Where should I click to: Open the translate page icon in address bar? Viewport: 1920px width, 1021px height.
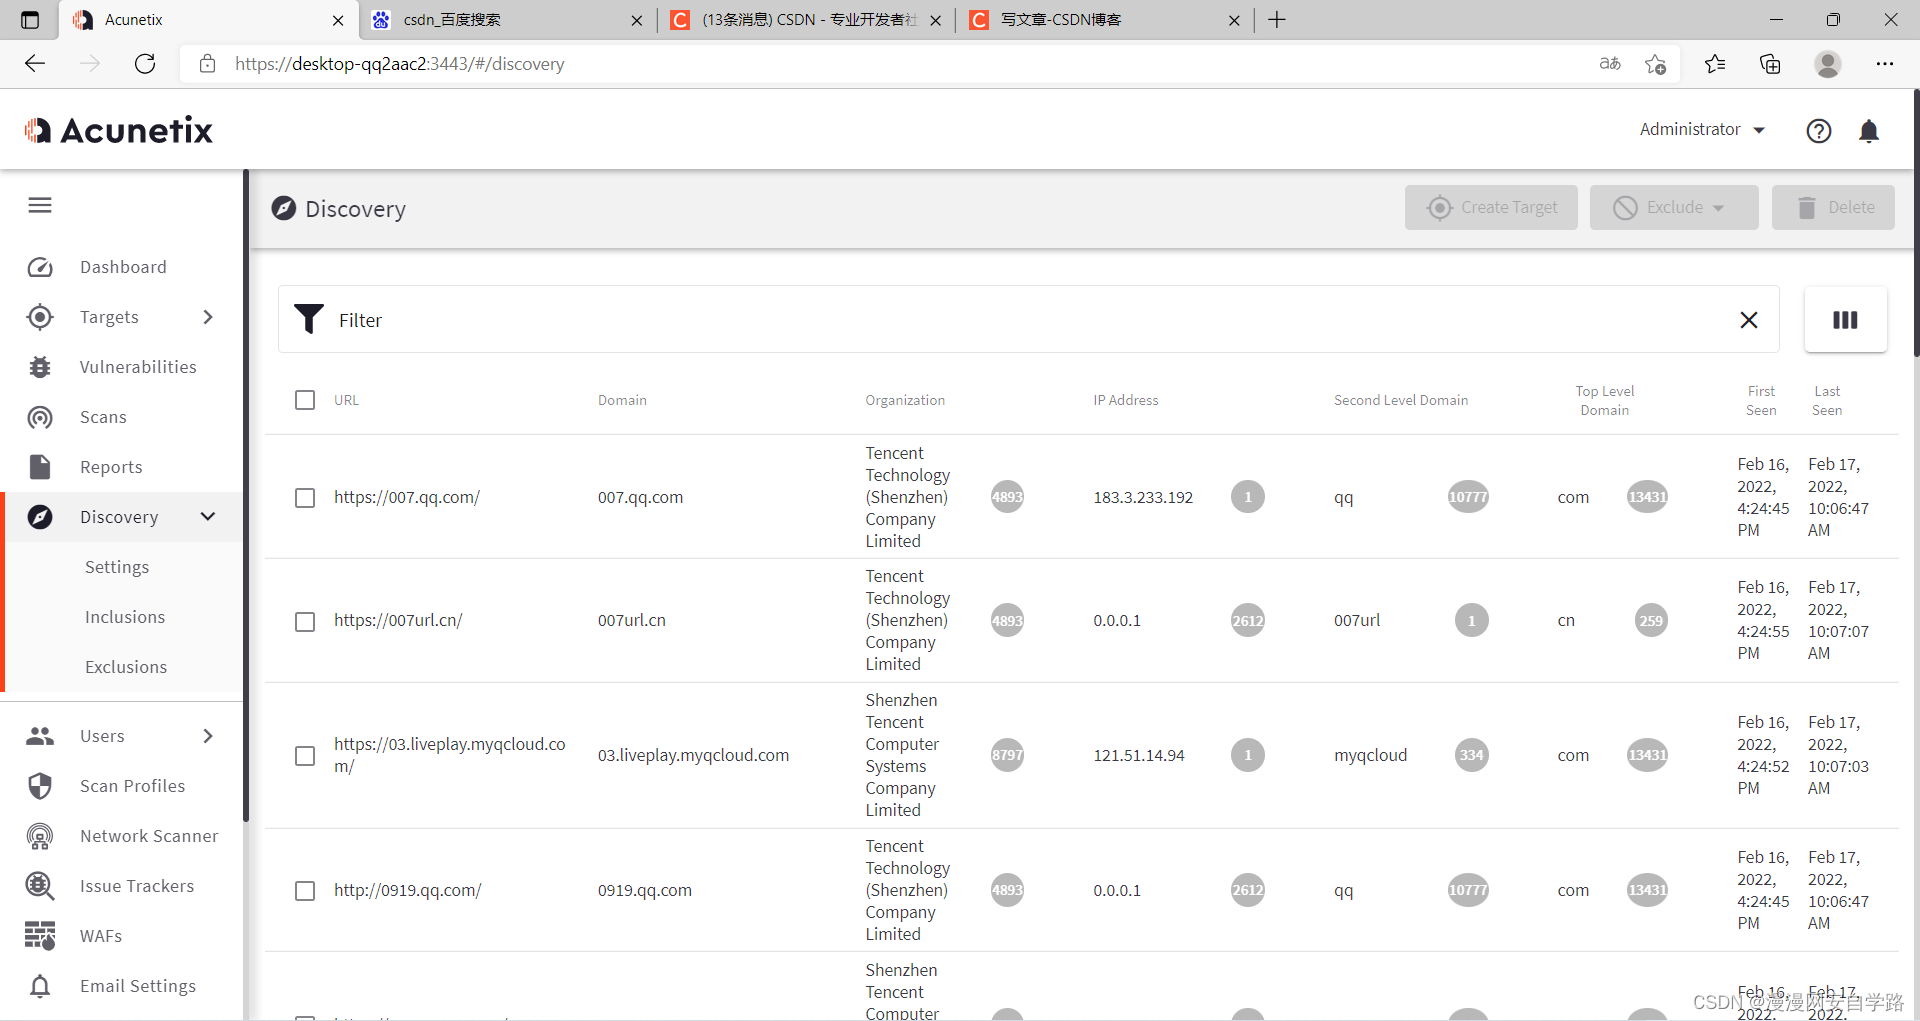point(1610,64)
